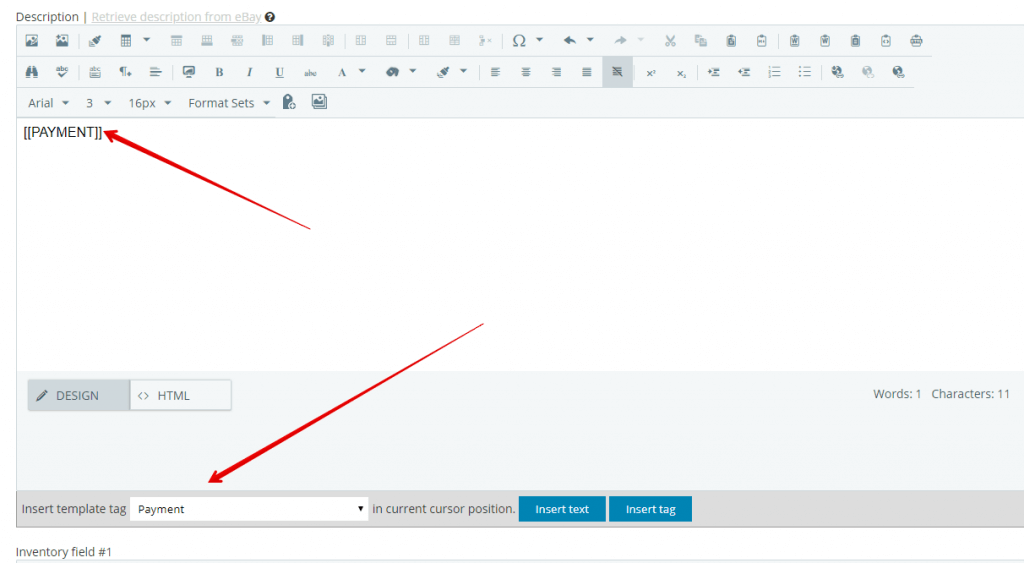Open the hyperlink manager globe icon
The width and height of the screenshot is (1024, 563).
837,72
